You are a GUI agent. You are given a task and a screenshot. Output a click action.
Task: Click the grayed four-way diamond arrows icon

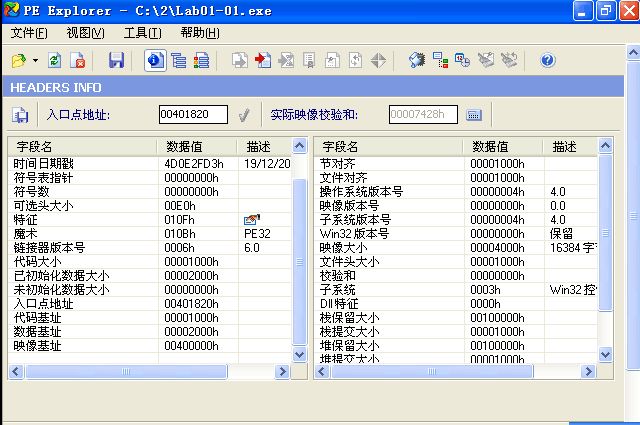point(378,61)
